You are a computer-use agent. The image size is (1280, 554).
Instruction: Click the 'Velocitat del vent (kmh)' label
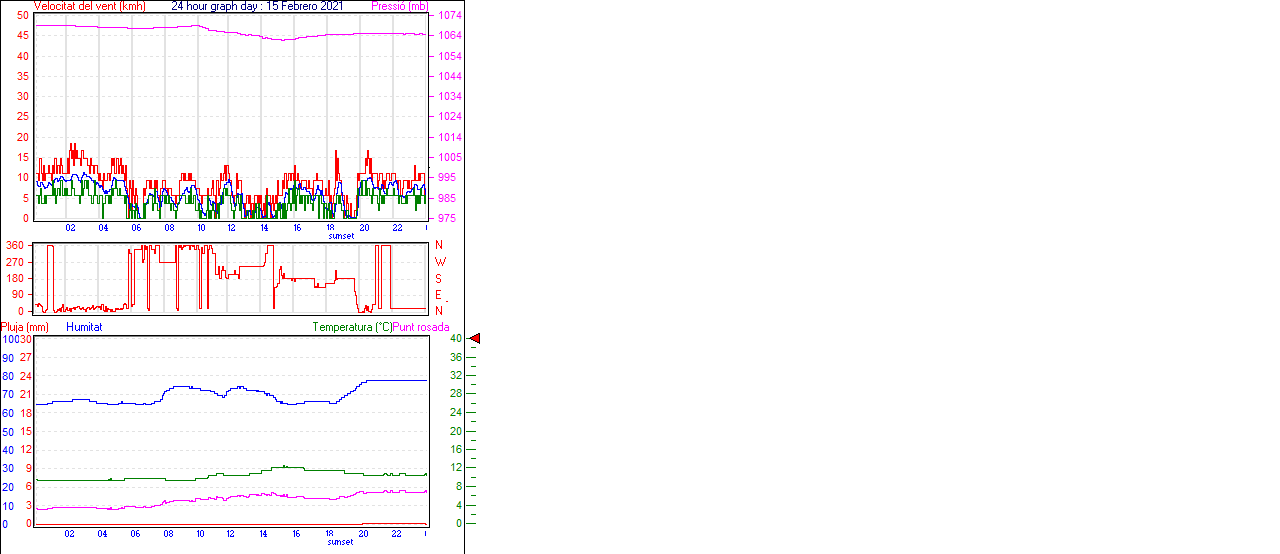(89, 6)
